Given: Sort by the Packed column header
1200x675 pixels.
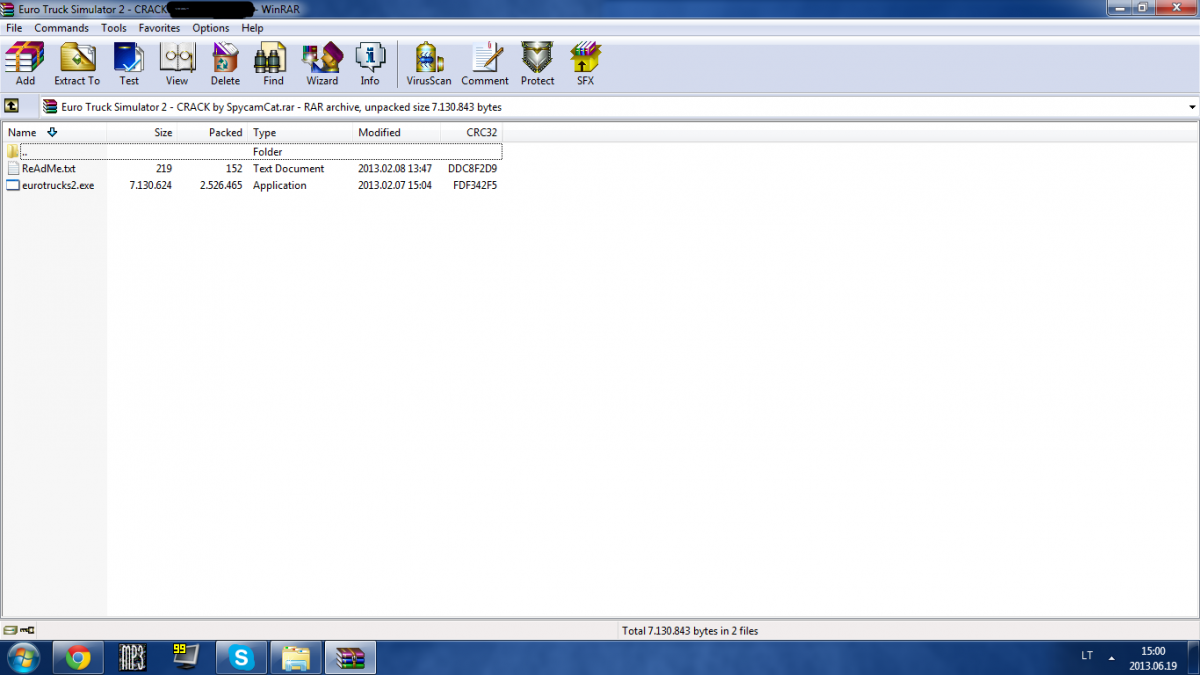Looking at the screenshot, I should [x=212, y=132].
